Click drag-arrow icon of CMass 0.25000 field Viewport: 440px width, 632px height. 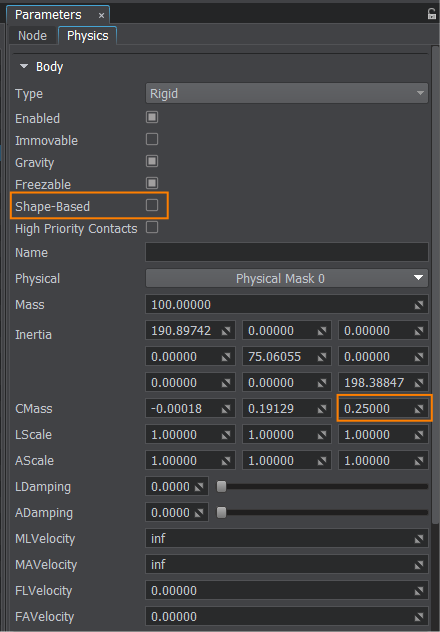click(419, 409)
